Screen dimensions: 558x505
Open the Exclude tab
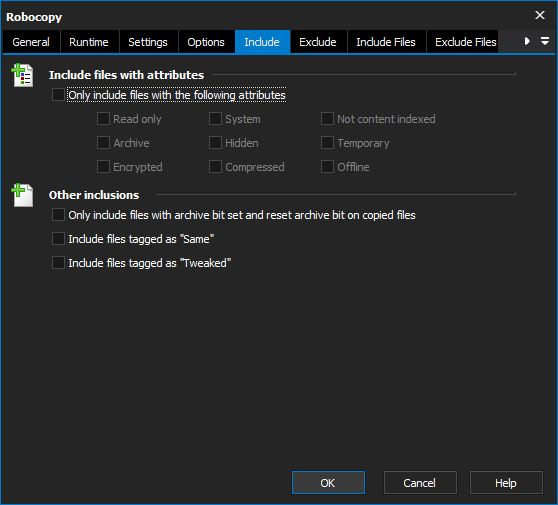tap(318, 42)
